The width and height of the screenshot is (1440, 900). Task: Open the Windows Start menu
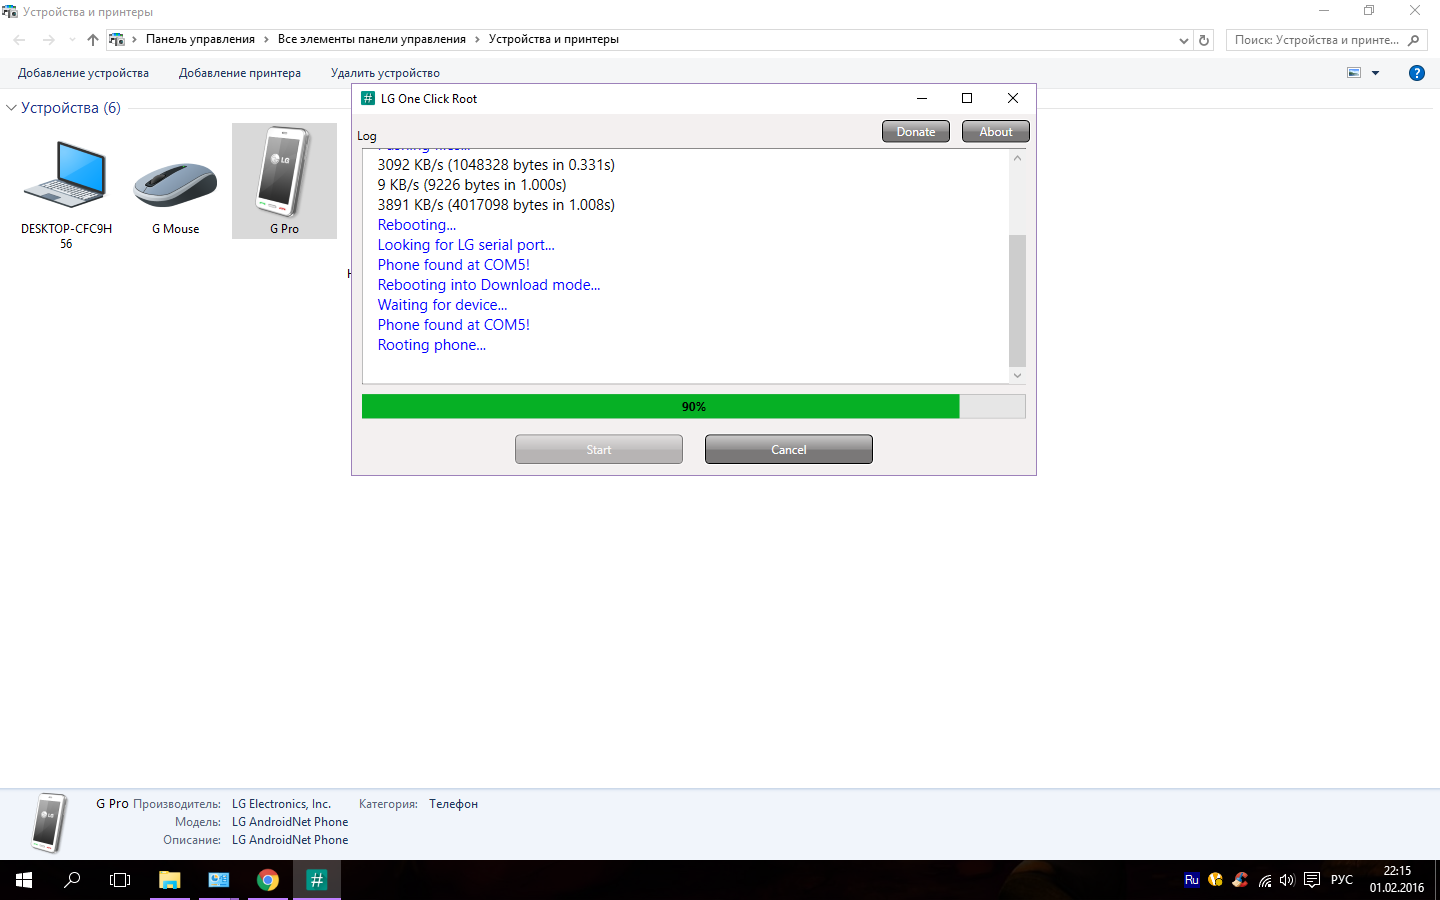24,880
